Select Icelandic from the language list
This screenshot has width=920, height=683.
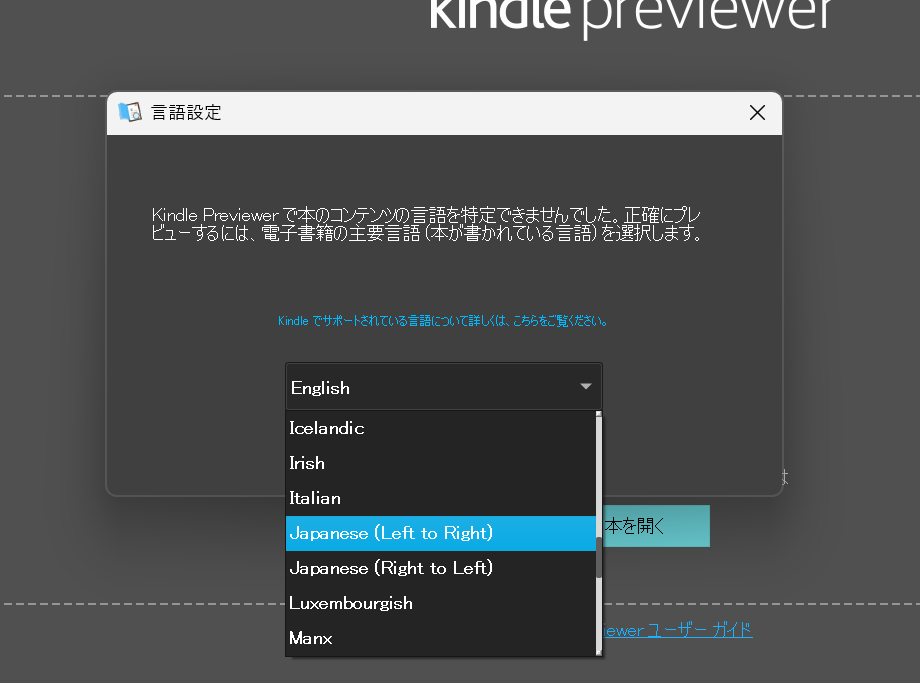pyautogui.click(x=441, y=428)
